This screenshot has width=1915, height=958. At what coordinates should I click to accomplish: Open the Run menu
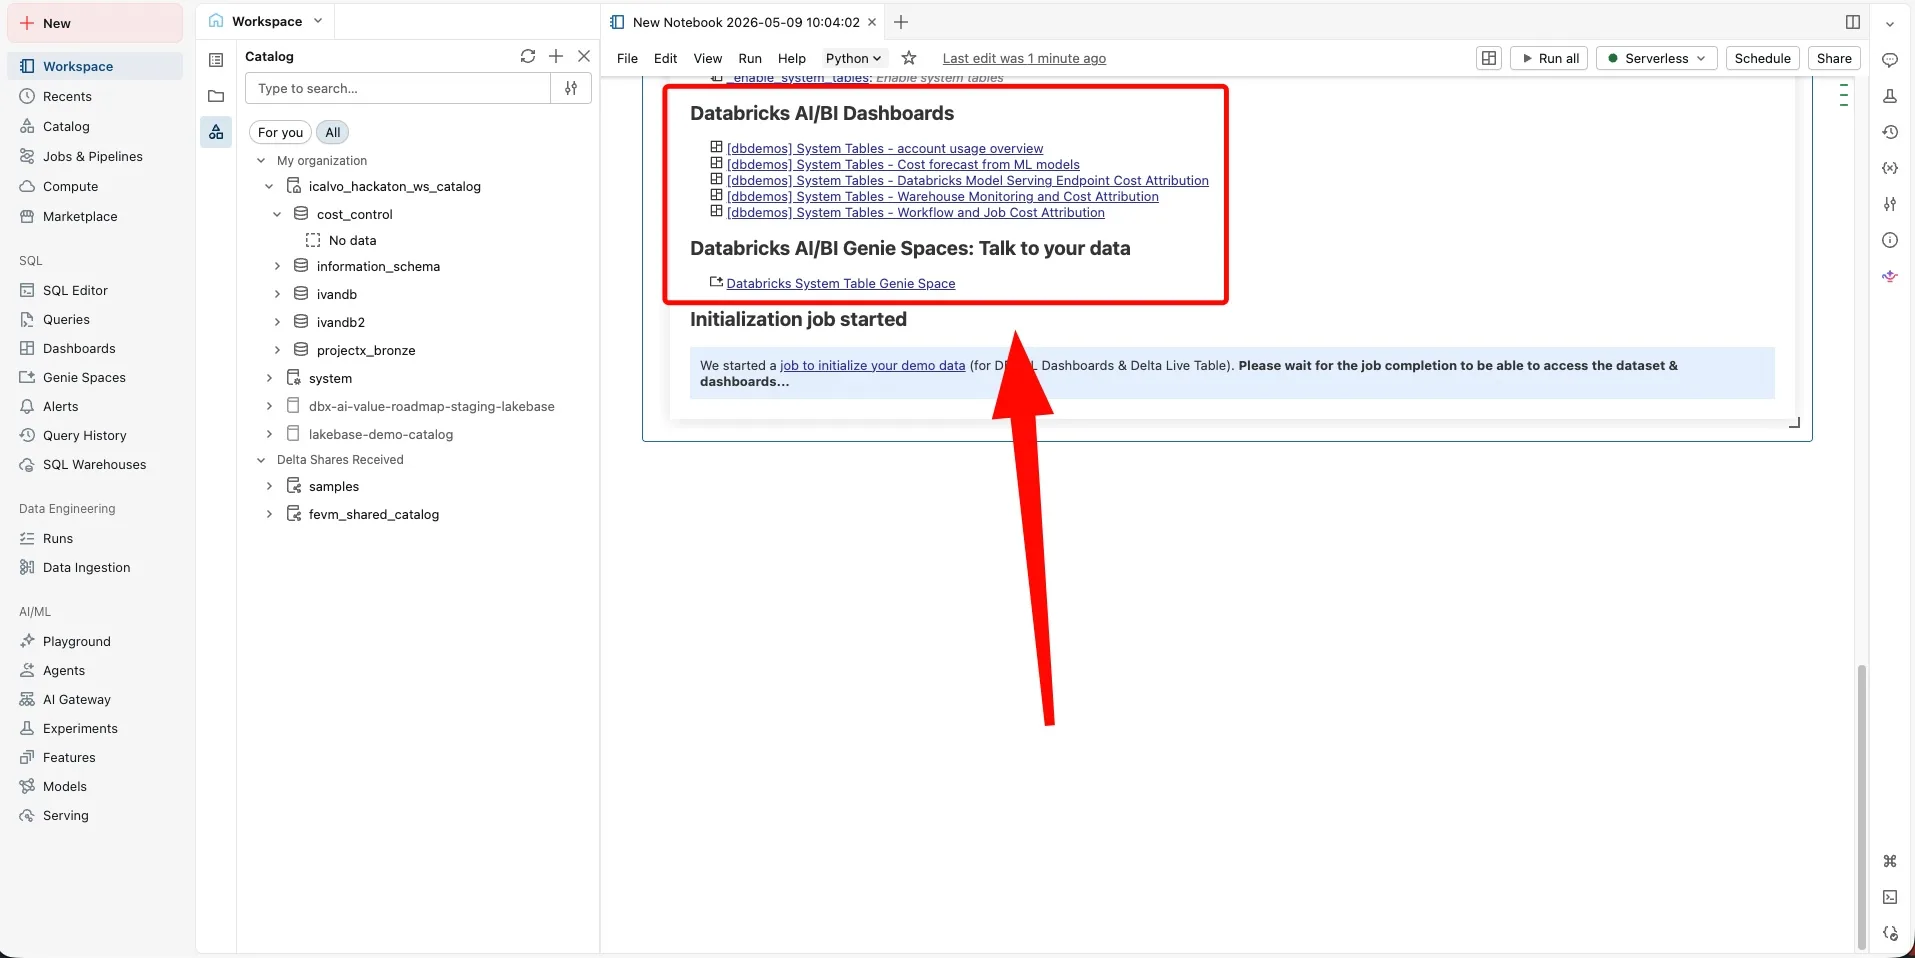[x=750, y=58]
